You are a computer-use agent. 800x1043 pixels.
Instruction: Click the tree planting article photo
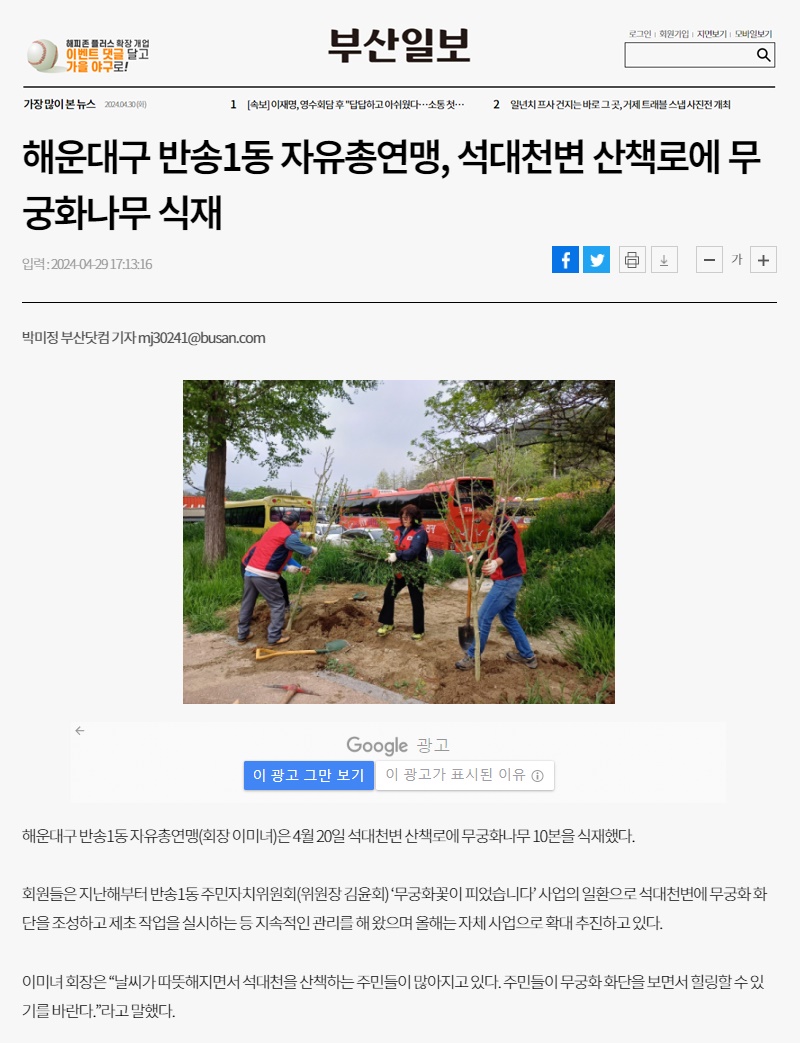tap(398, 541)
